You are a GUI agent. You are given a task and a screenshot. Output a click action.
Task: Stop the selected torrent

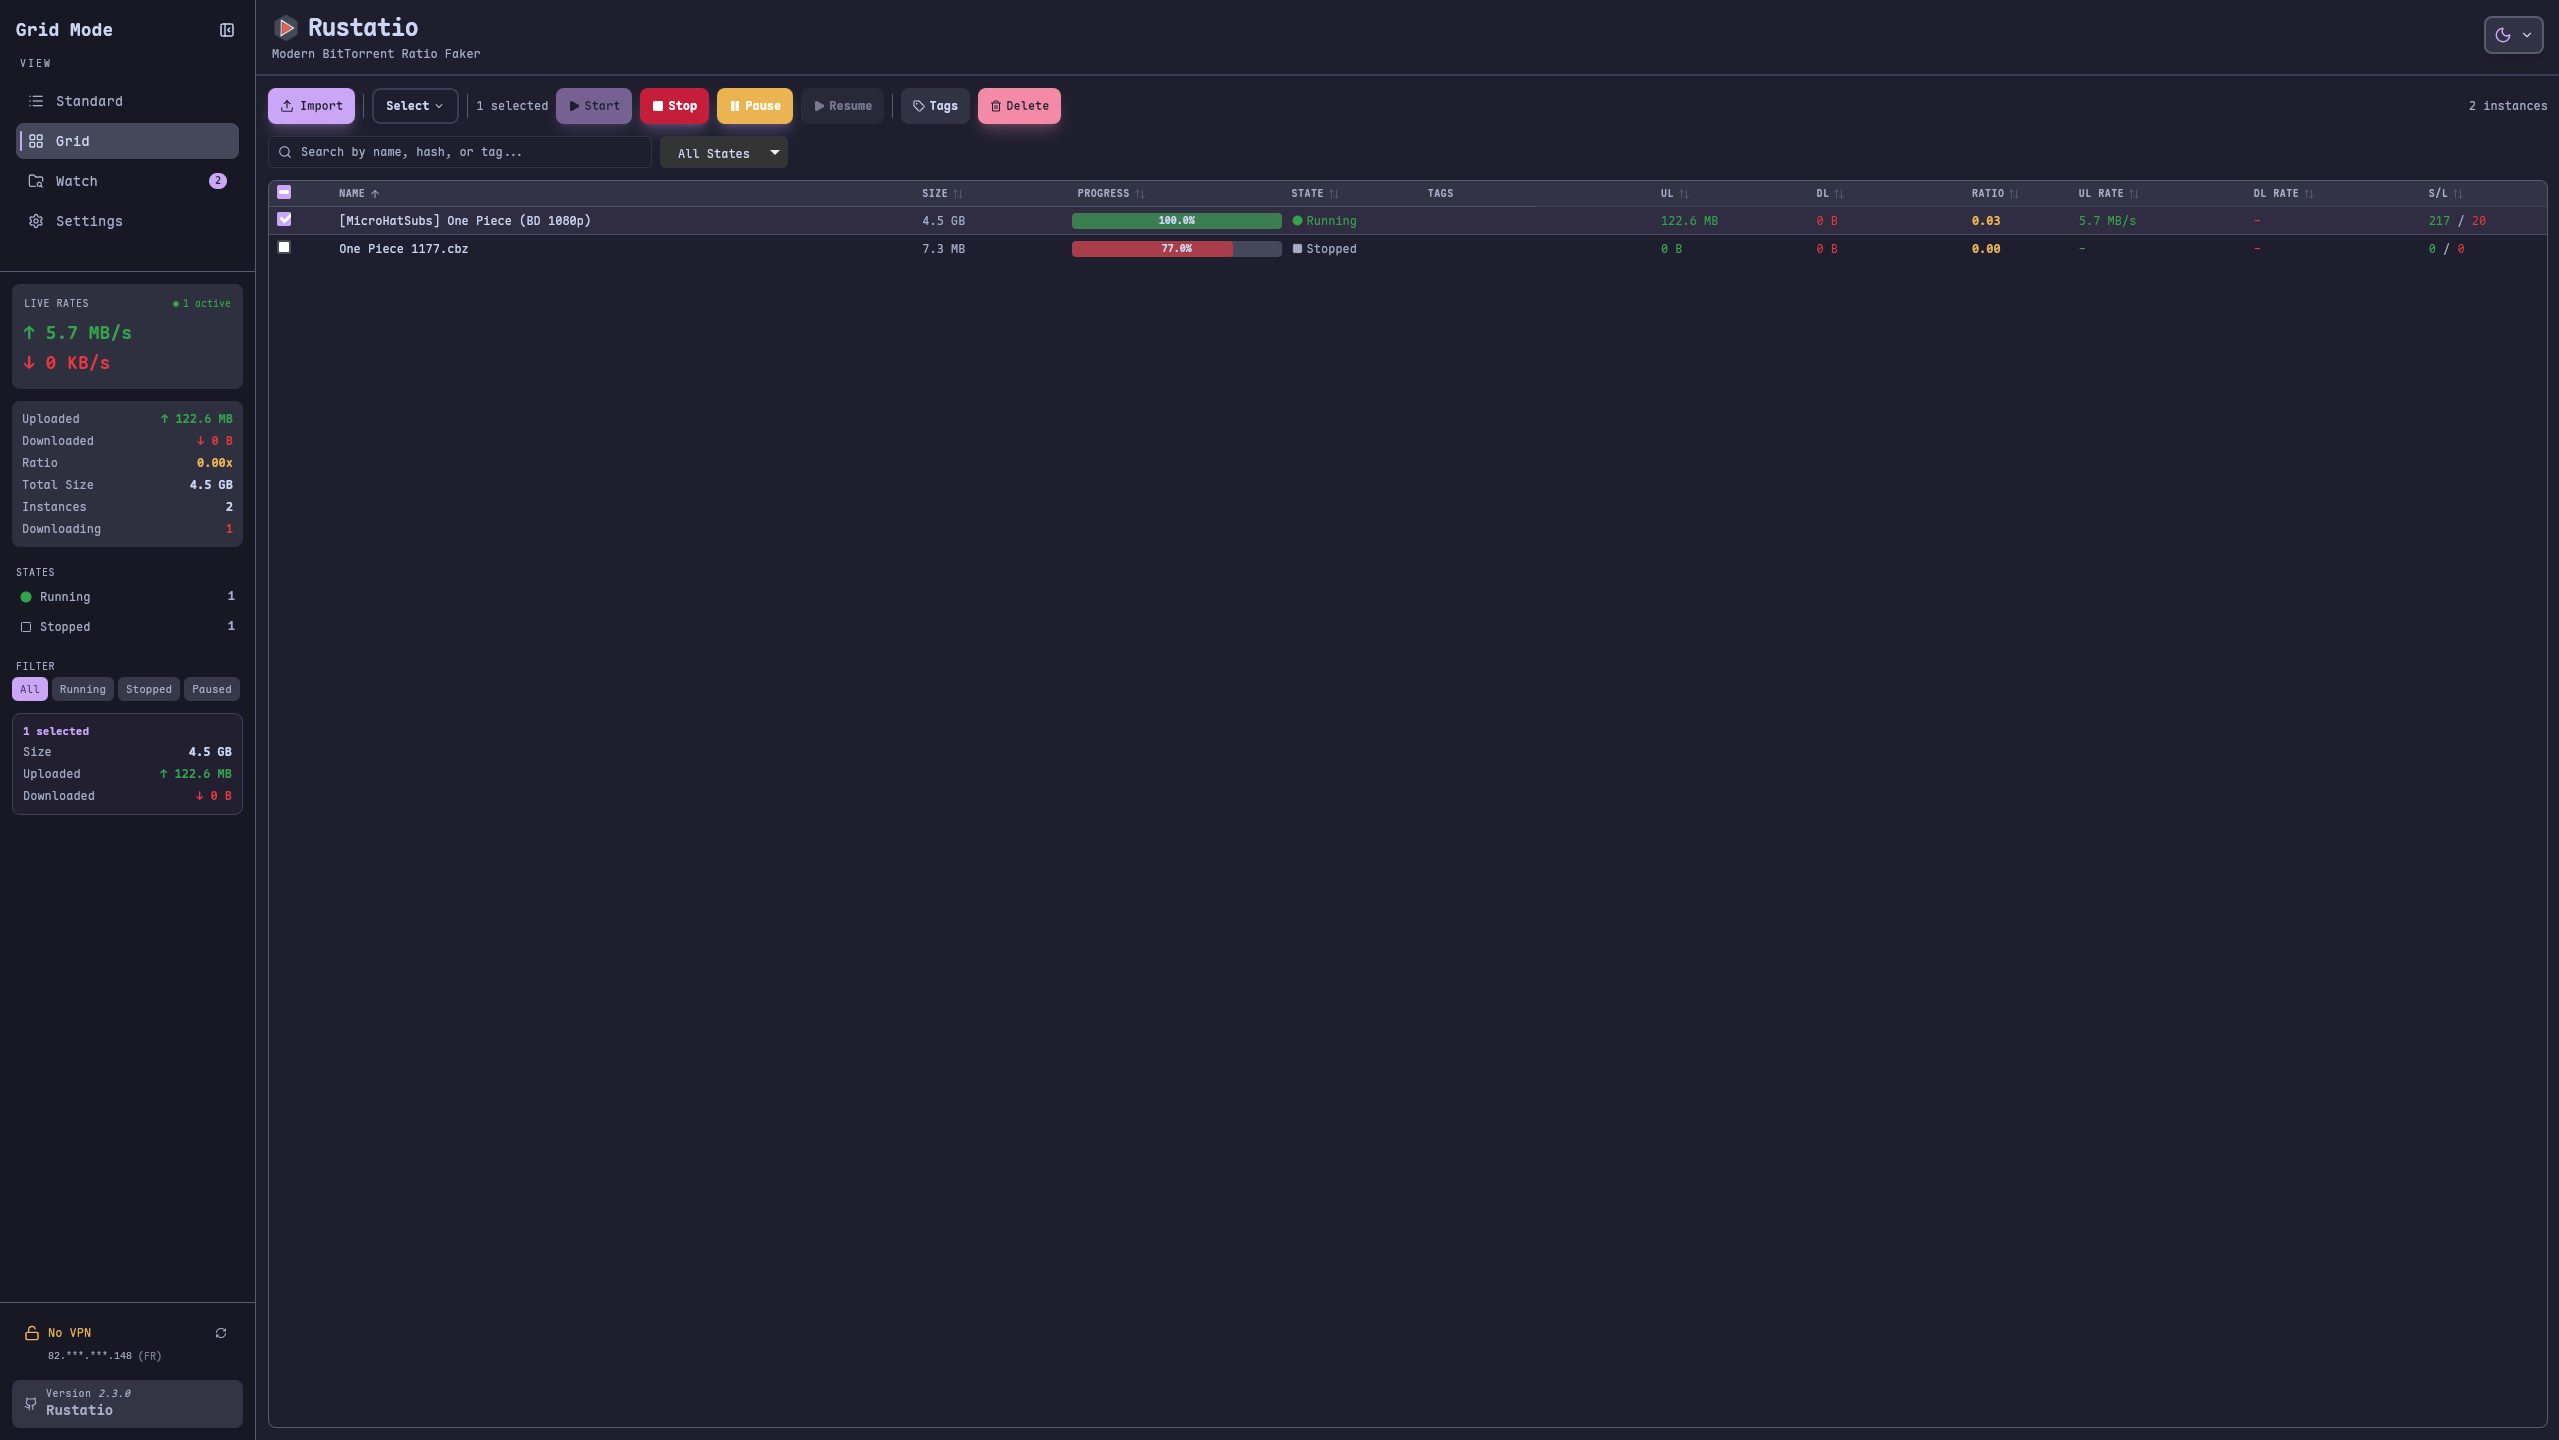point(674,105)
